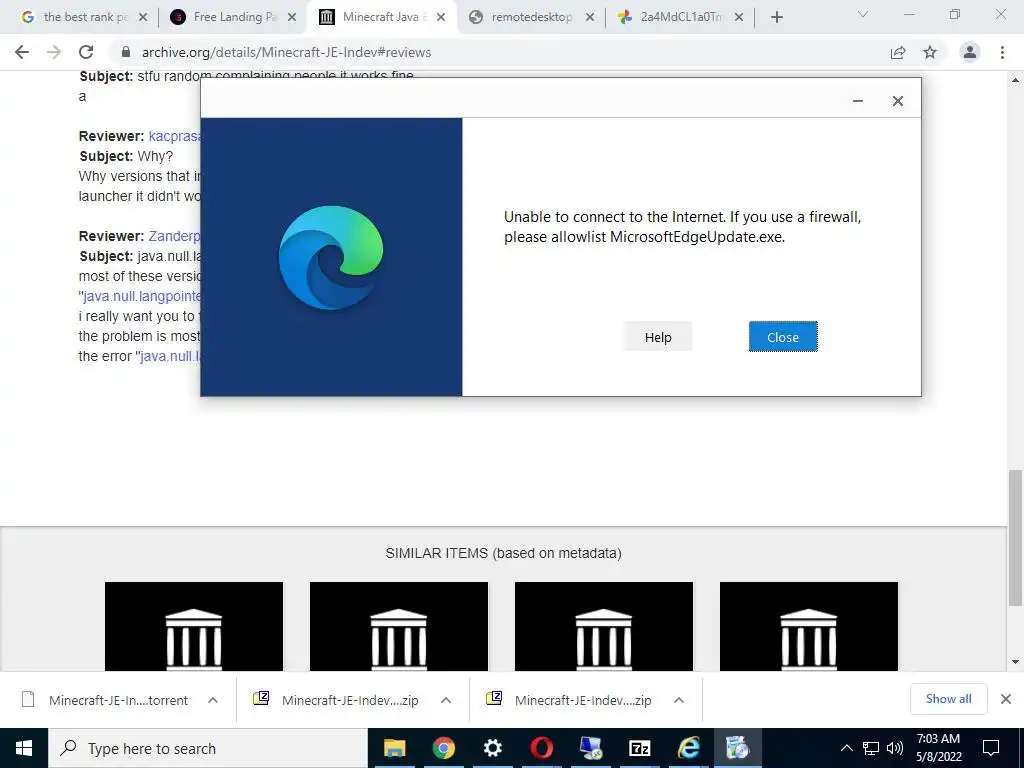Open Settings gear from the taskbar
The width and height of the screenshot is (1024, 768).
492,748
